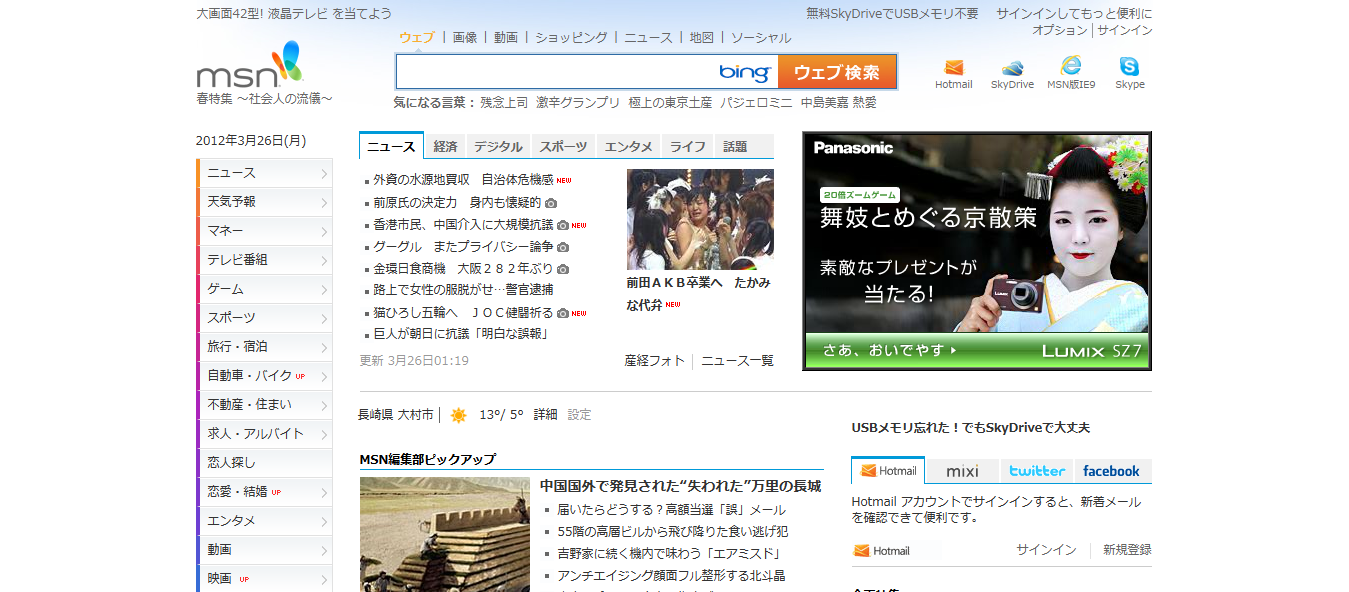Expand the テレビ番組 sidebar arrow
The height and width of the screenshot is (592, 1349).
point(324,261)
